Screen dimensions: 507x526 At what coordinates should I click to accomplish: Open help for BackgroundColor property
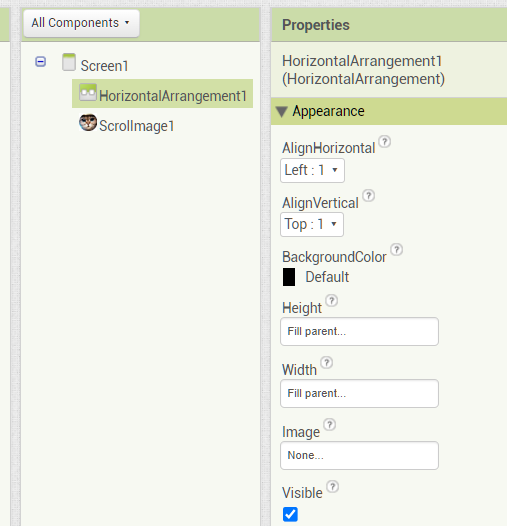tap(397, 250)
